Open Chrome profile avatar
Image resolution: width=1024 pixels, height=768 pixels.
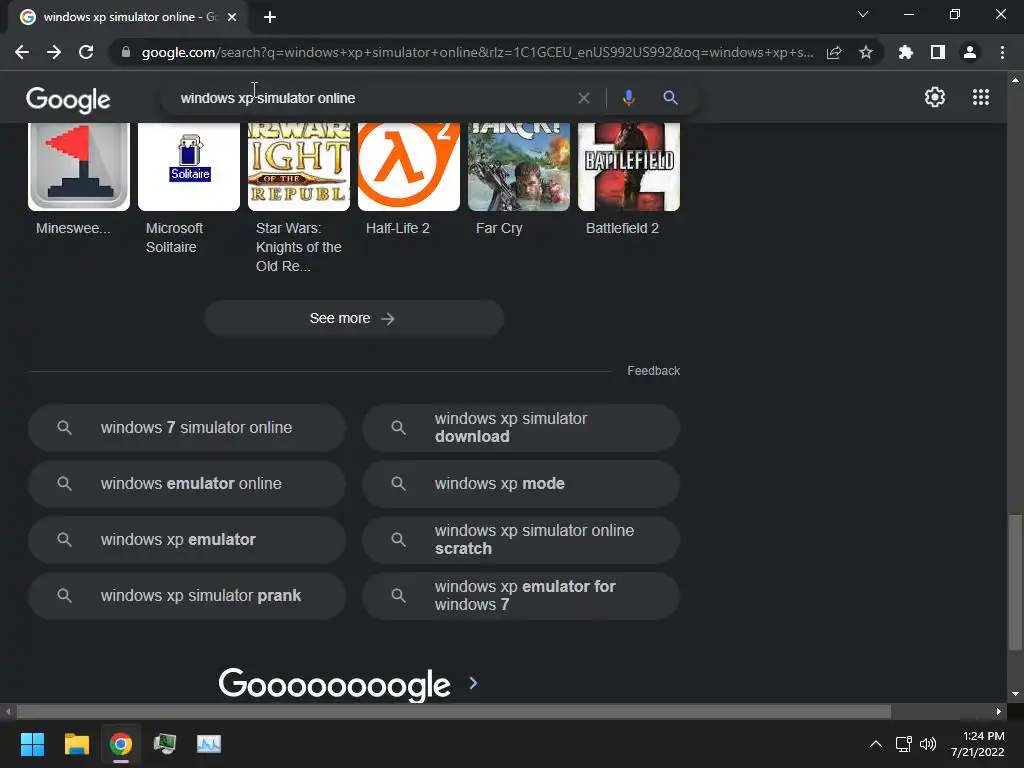click(970, 52)
